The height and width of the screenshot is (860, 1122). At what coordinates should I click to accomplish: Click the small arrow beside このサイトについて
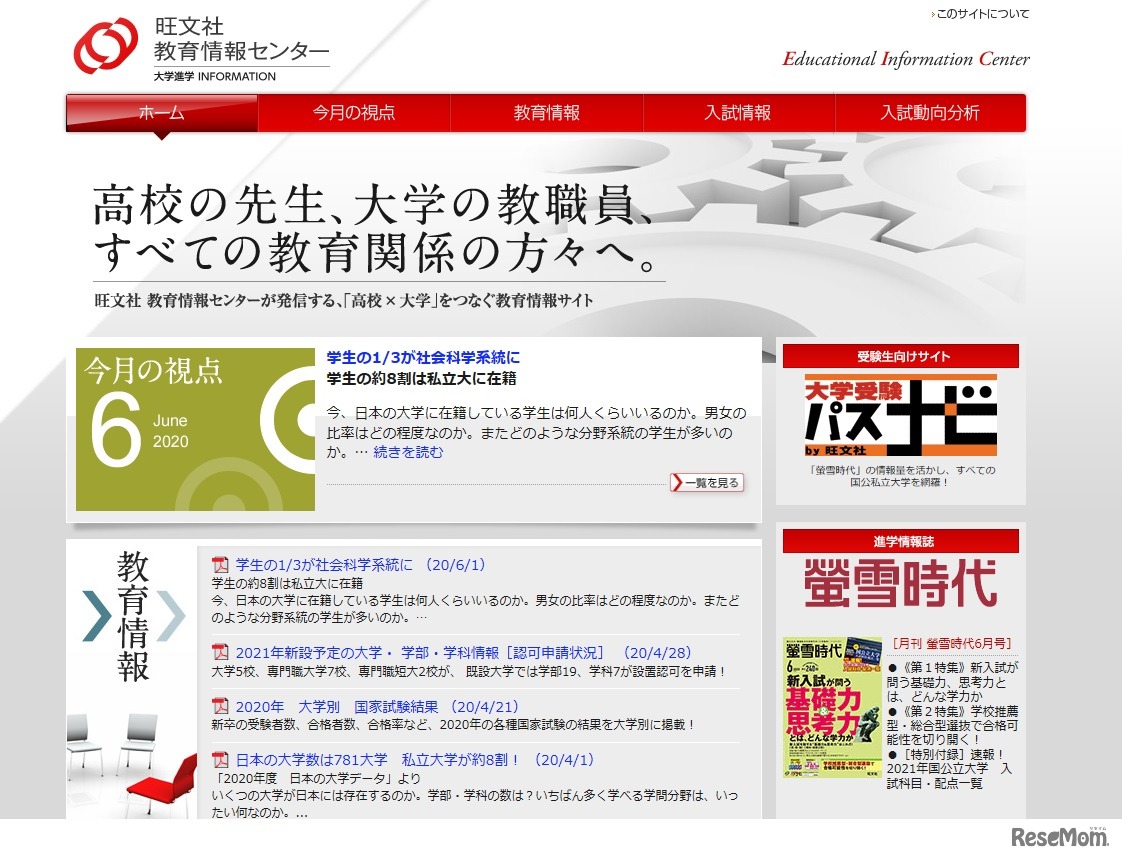tap(933, 14)
